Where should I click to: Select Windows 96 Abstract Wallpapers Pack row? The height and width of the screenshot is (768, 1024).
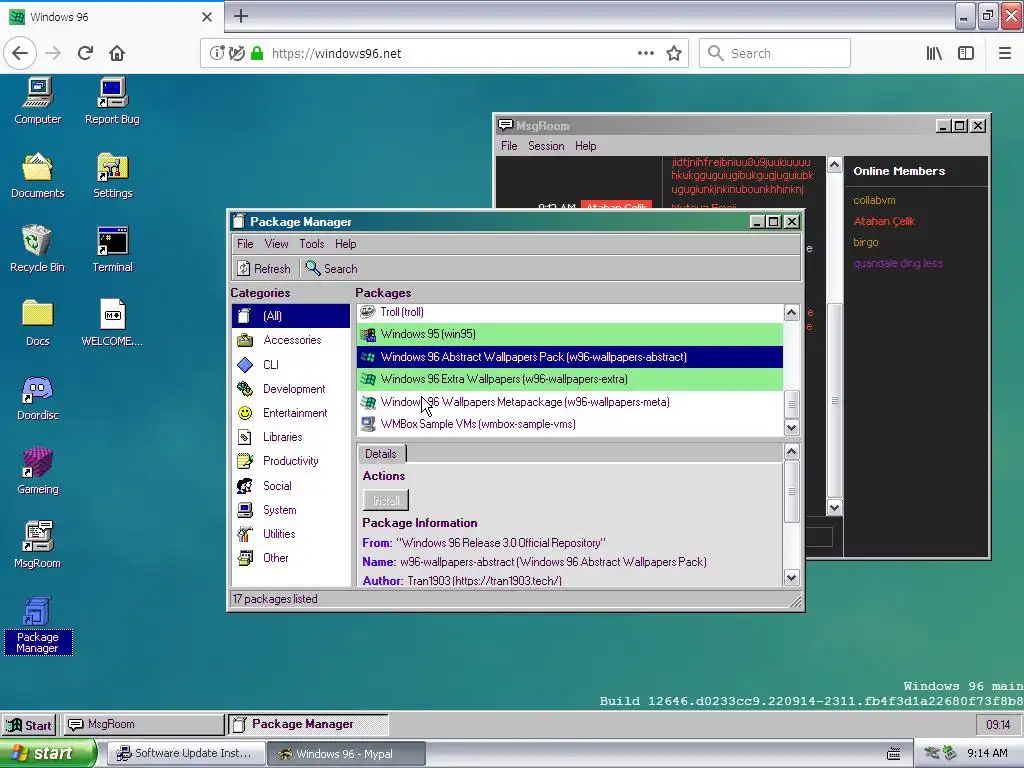[x=570, y=357]
